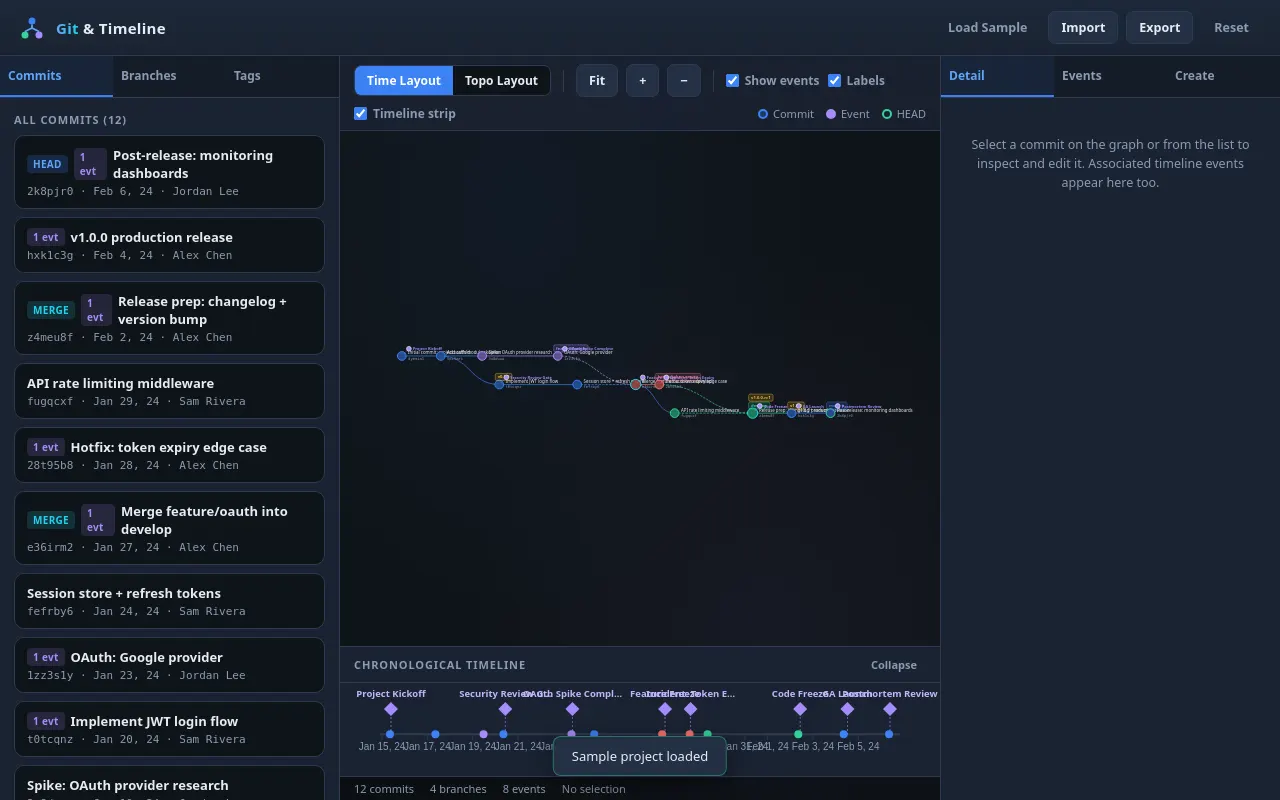Zoom in with the plus button
1280x800 pixels.
coord(642,80)
